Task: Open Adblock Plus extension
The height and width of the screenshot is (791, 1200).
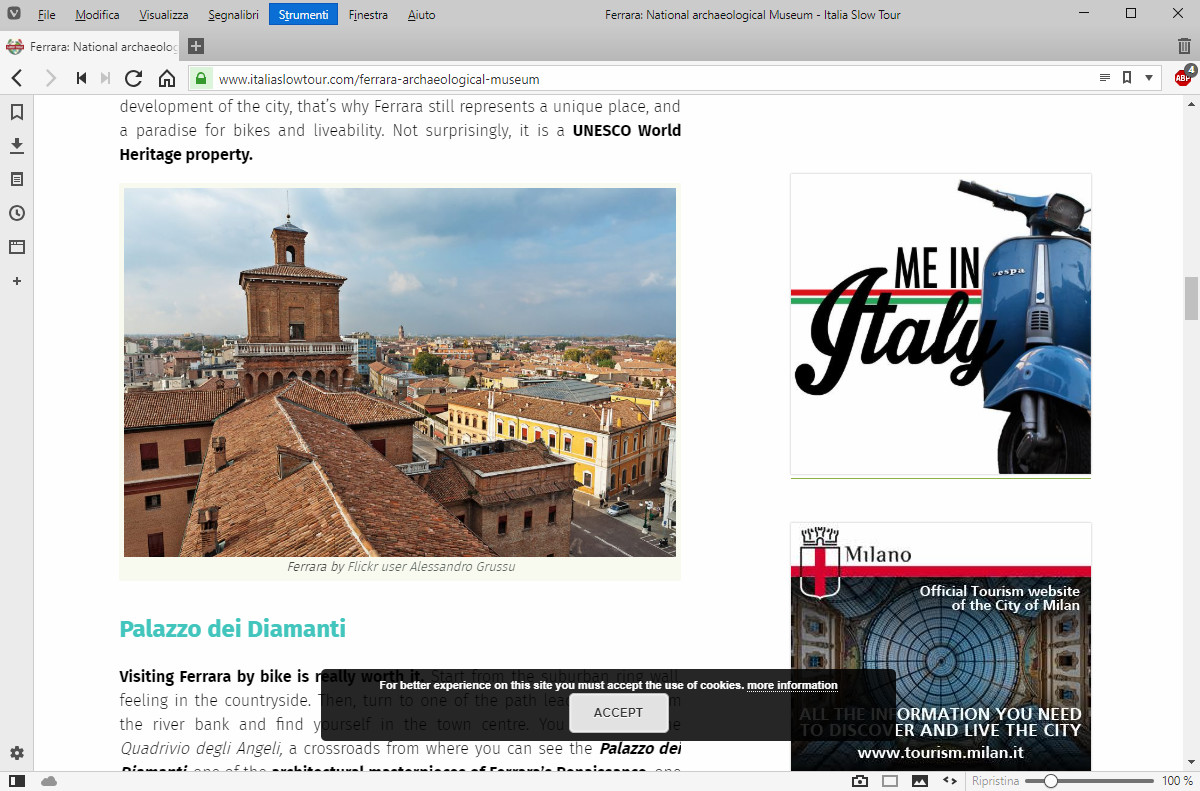Action: 1184,77
